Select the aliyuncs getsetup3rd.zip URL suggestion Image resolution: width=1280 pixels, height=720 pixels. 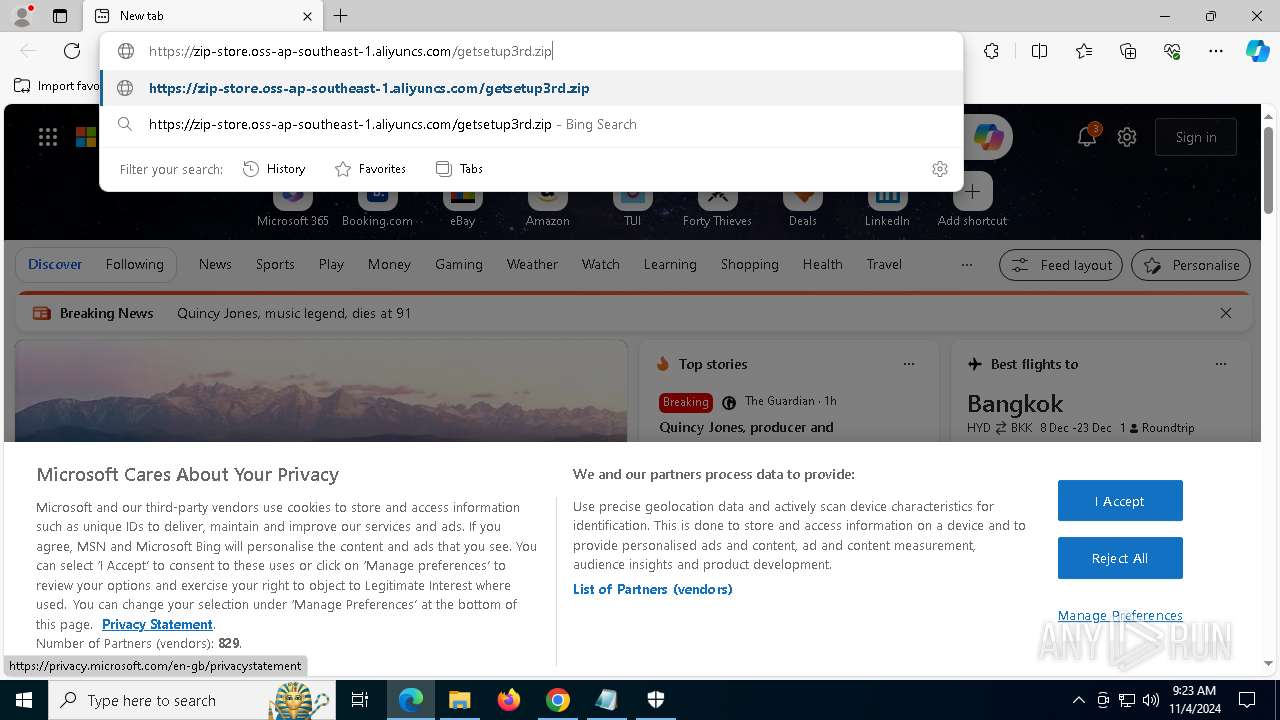pyautogui.click(x=531, y=88)
